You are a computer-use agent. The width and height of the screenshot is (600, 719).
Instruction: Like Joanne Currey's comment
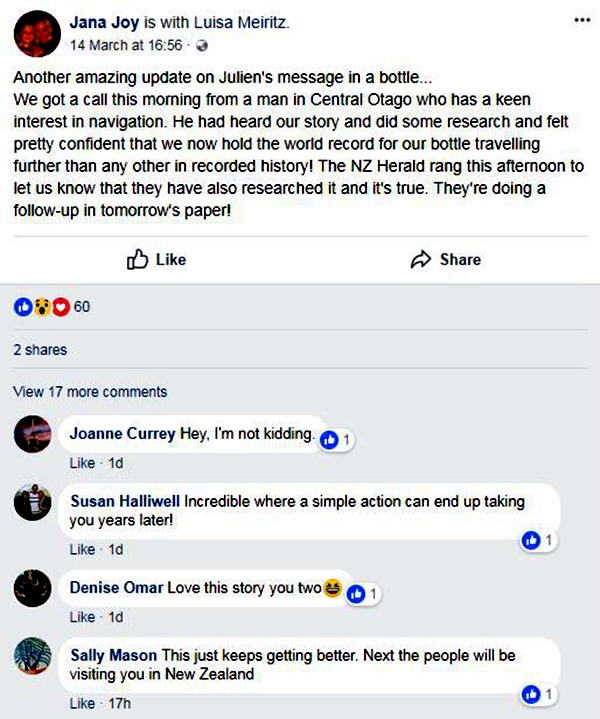[82, 463]
